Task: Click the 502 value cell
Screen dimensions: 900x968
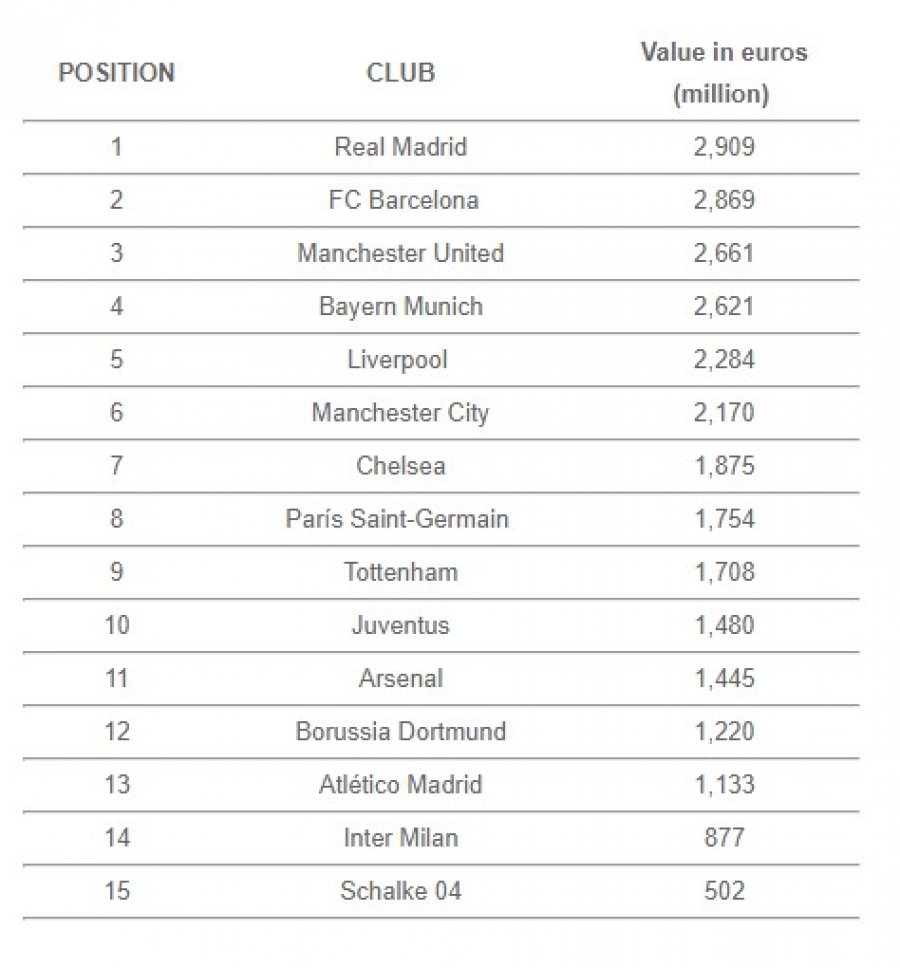Action: [724, 890]
